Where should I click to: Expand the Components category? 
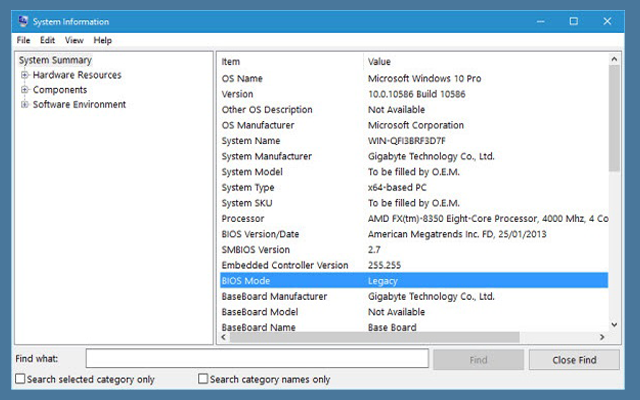[24, 90]
